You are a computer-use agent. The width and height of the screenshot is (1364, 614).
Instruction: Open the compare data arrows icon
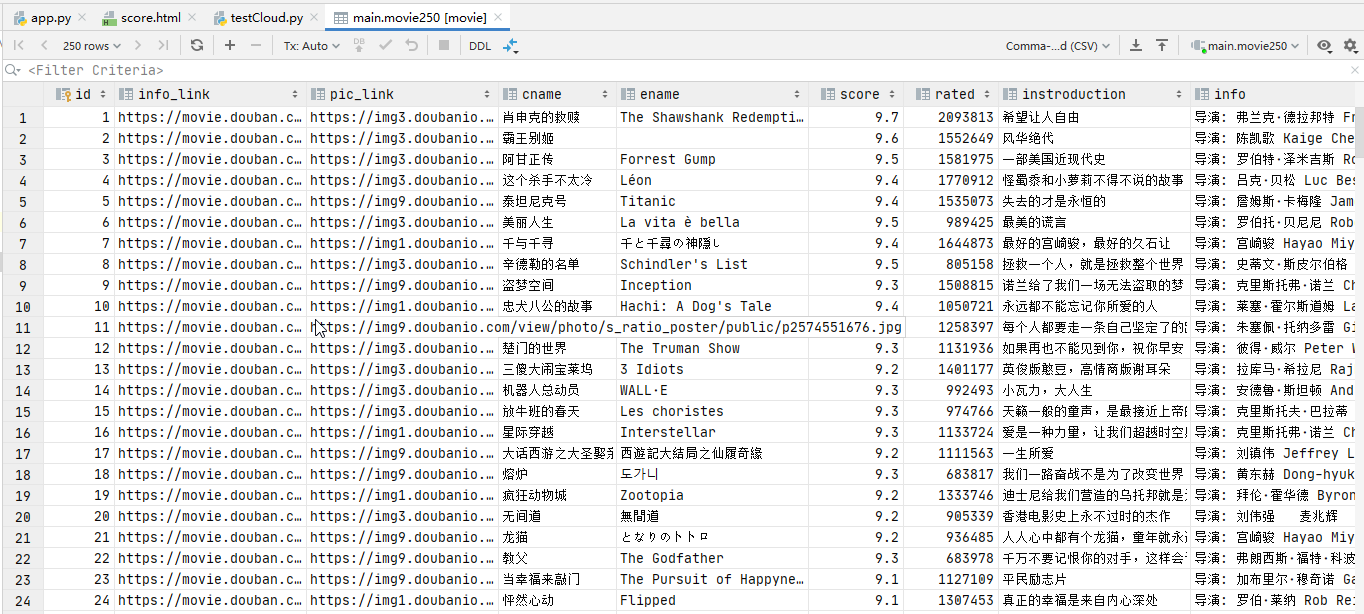pyautogui.click(x=510, y=46)
